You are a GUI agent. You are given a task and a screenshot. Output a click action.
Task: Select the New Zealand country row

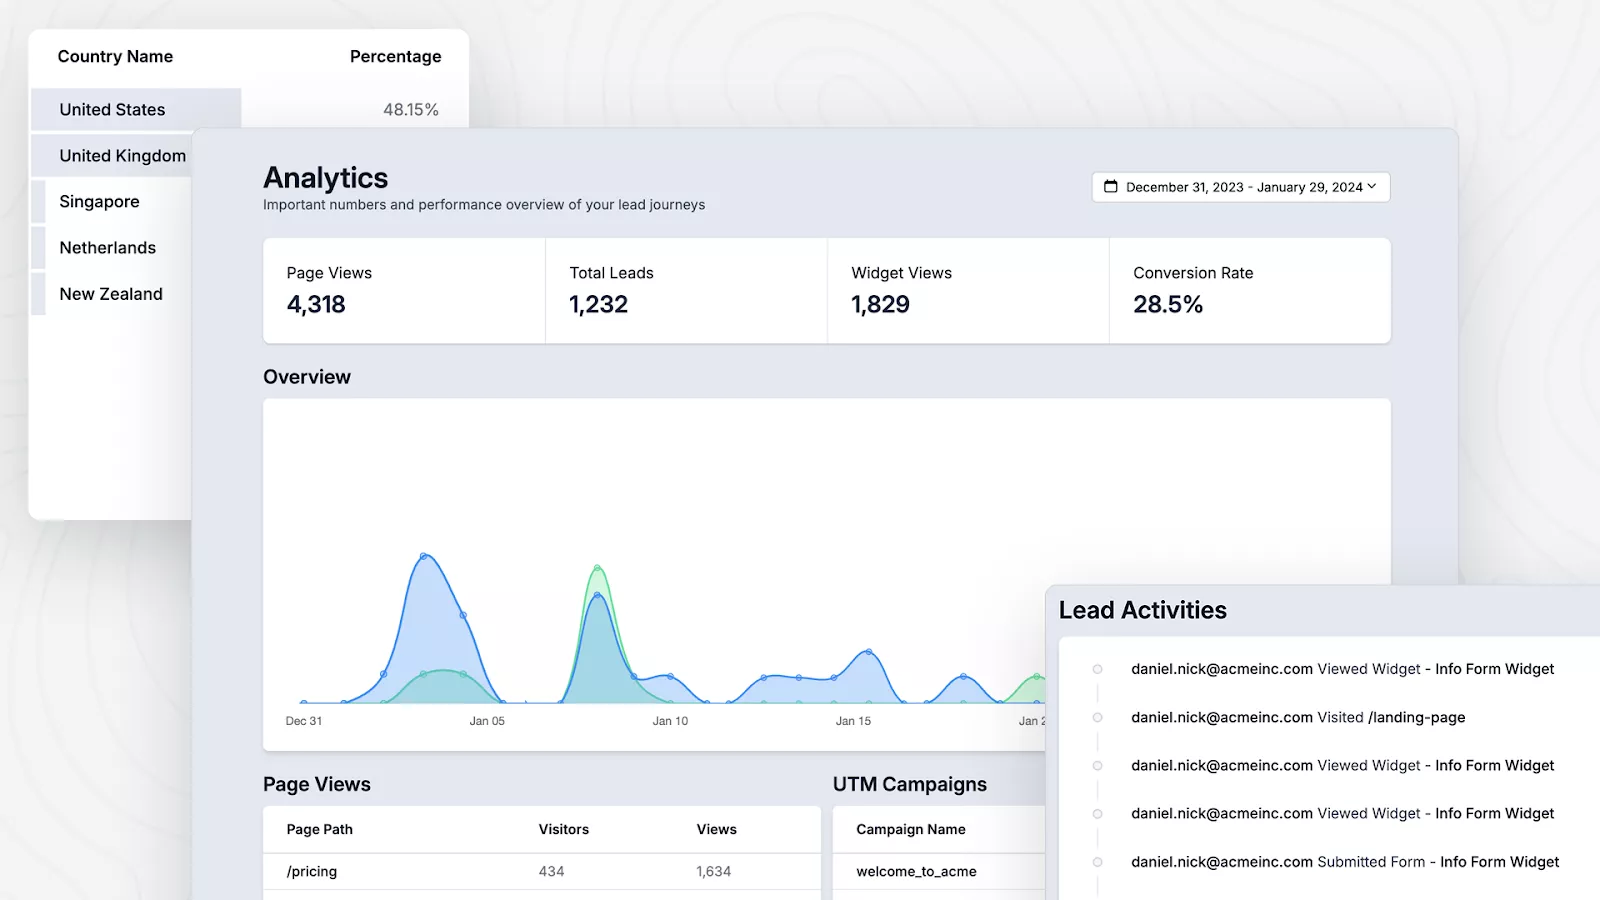click(110, 294)
